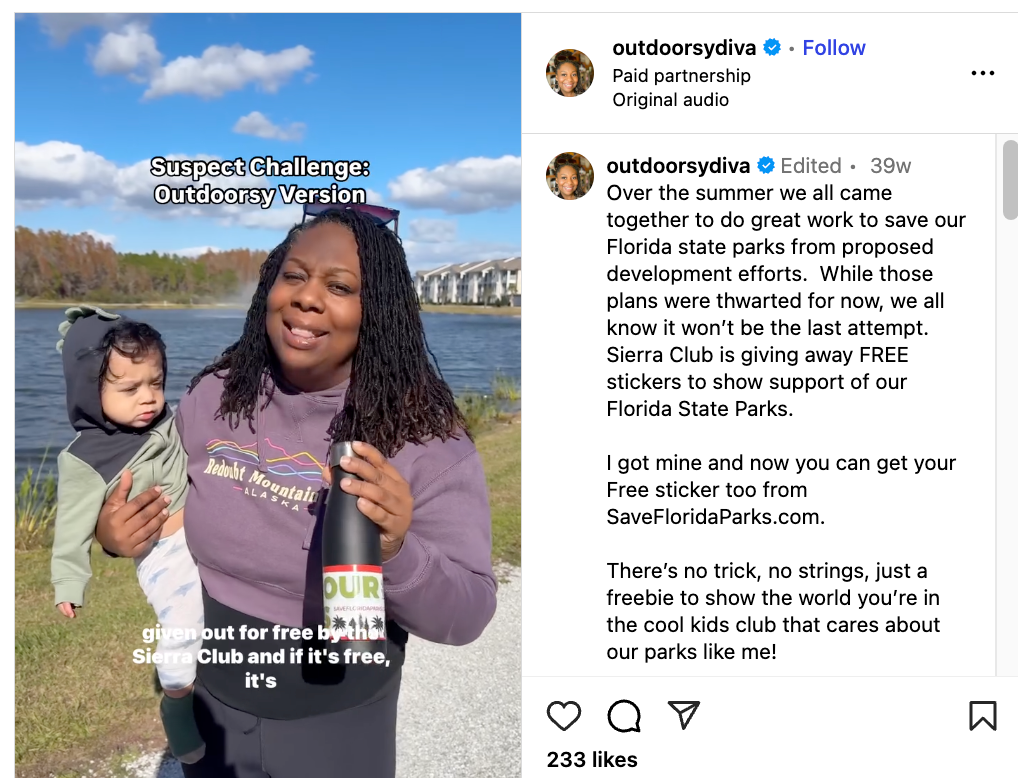This screenshot has height=778, width=1018.
Task: Click the caption scrollbar thumb
Action: tap(1010, 180)
